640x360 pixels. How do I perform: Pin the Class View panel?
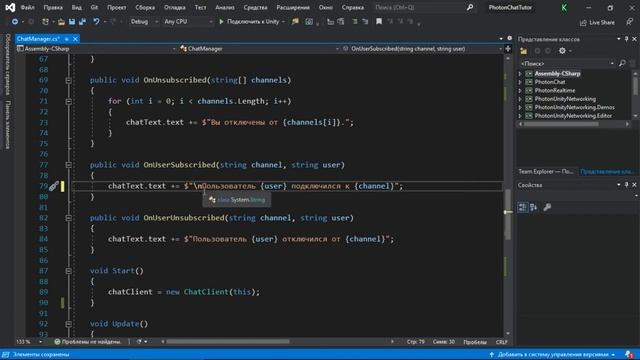(x=627, y=39)
